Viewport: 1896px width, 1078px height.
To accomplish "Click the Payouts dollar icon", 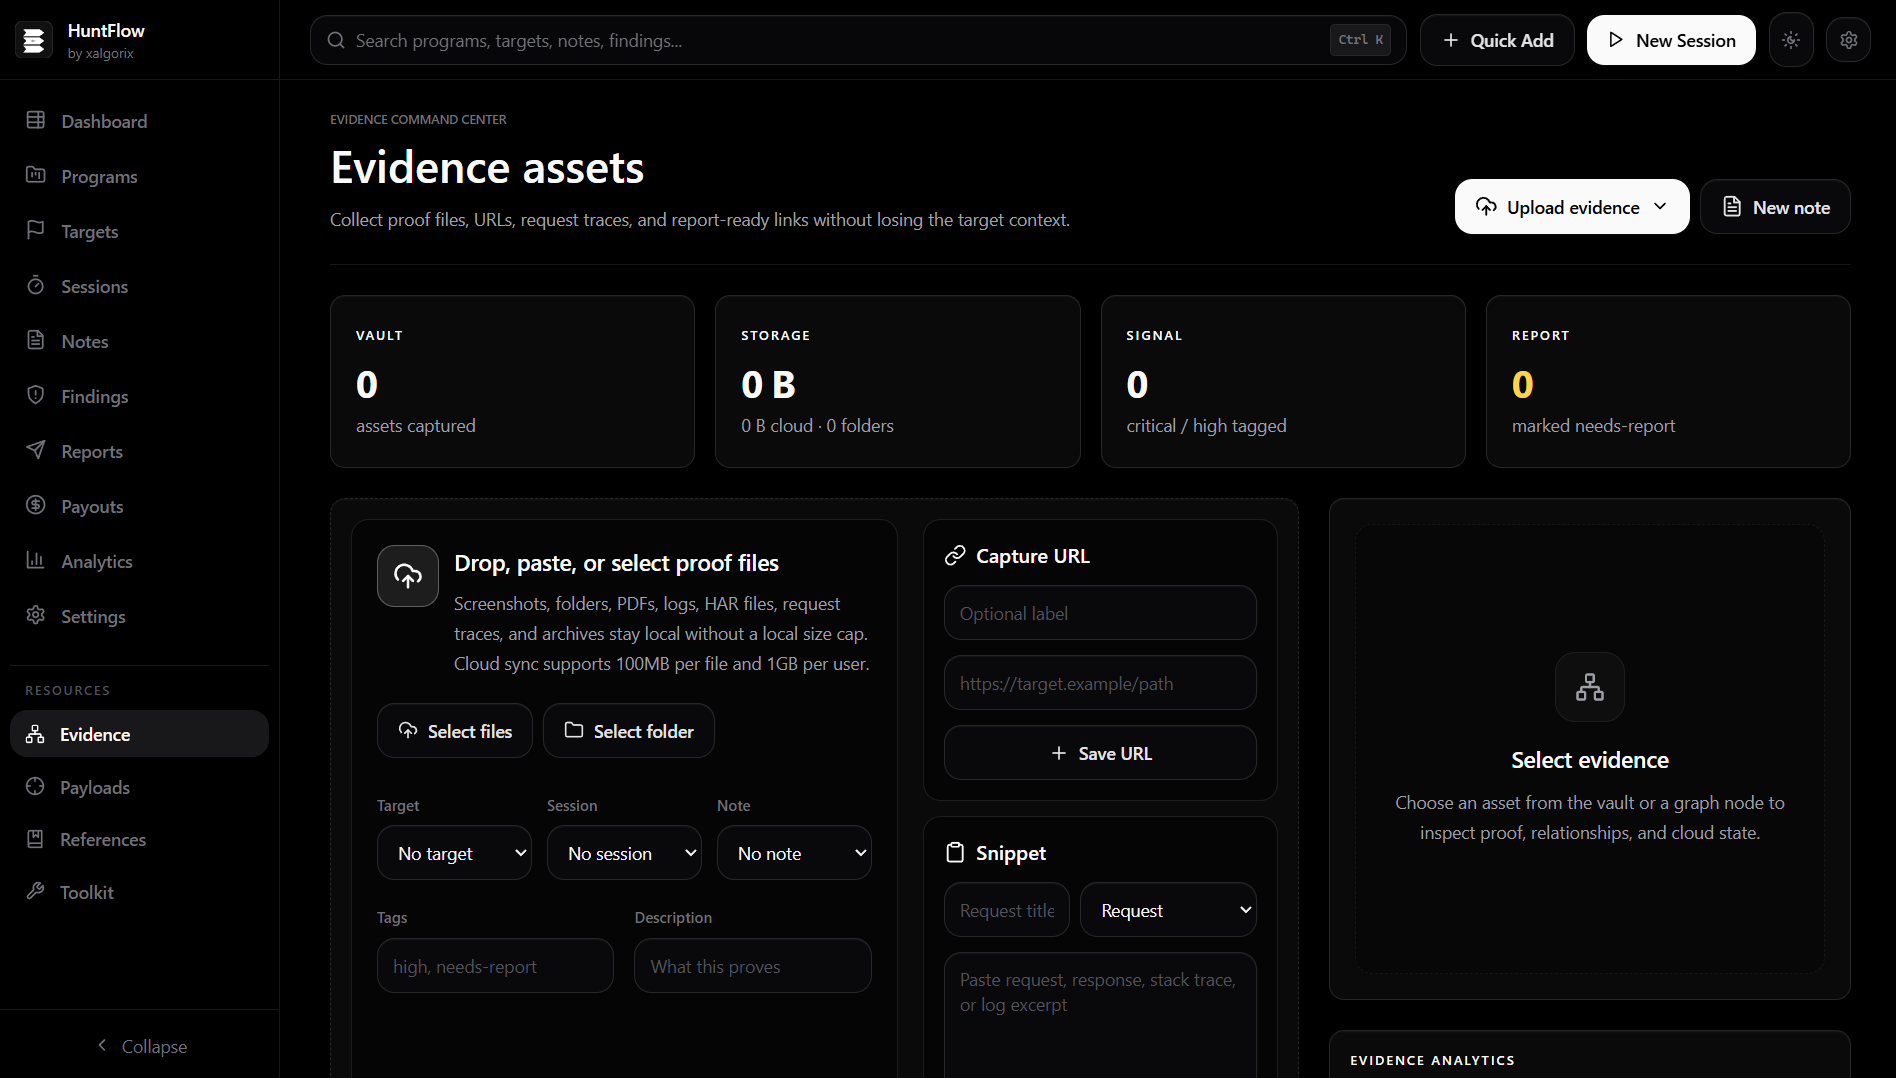I will click(36, 505).
